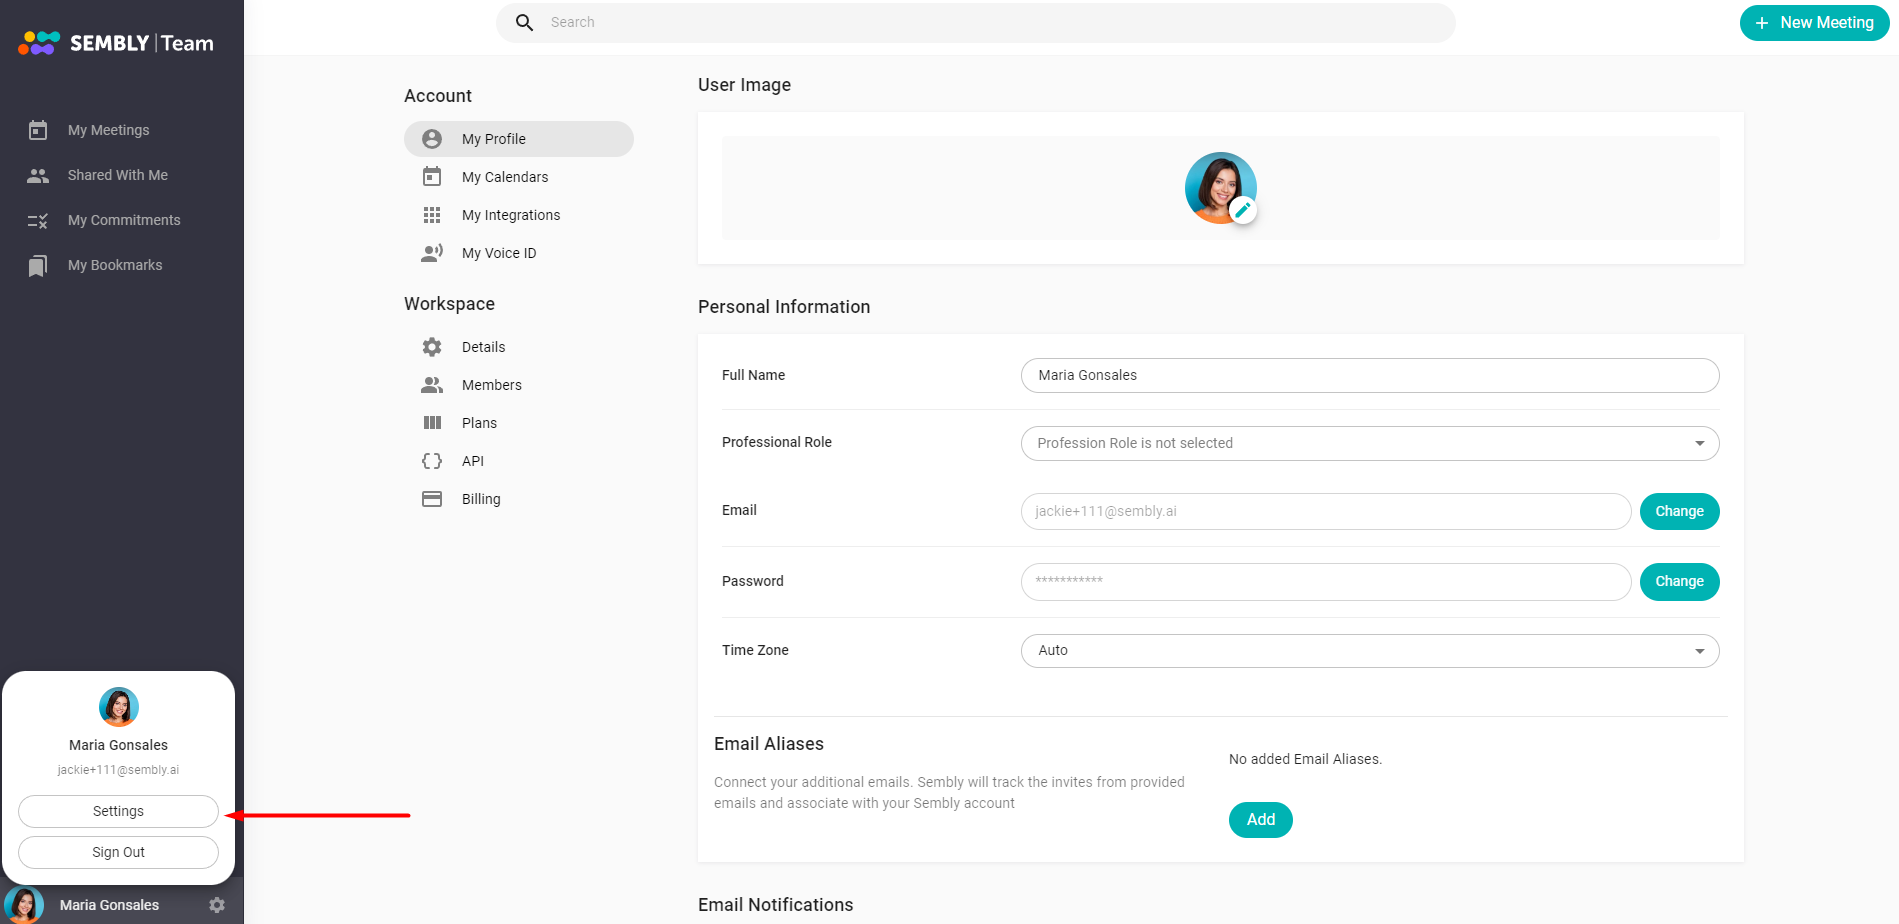Click the Shared With Me people icon

click(38, 175)
